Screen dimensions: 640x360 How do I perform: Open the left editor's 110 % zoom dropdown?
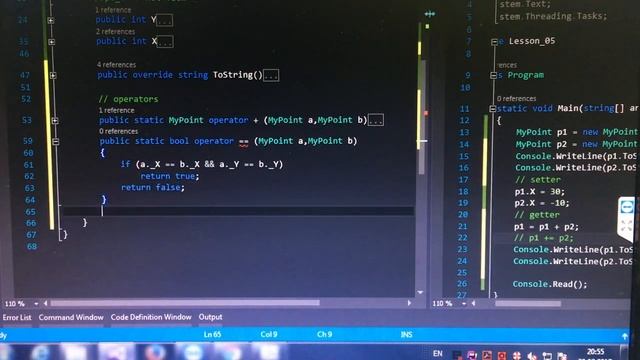[x=36, y=304]
